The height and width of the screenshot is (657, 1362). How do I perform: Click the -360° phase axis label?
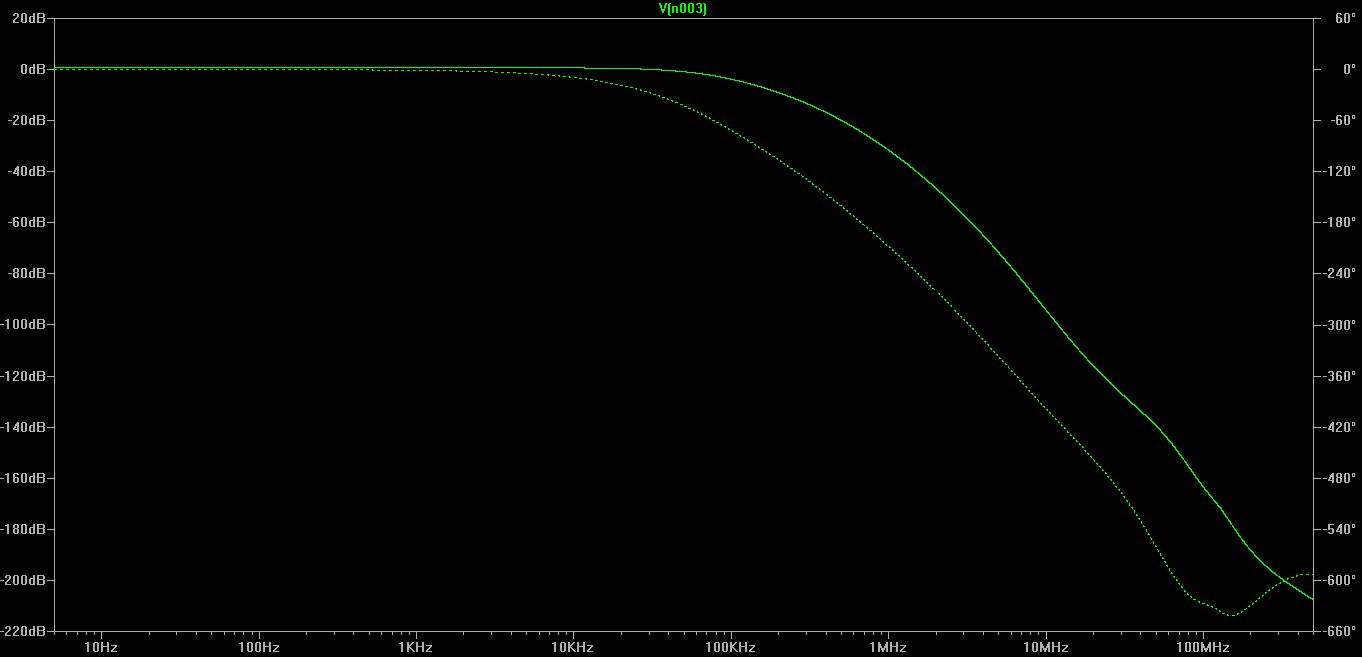(1339, 376)
